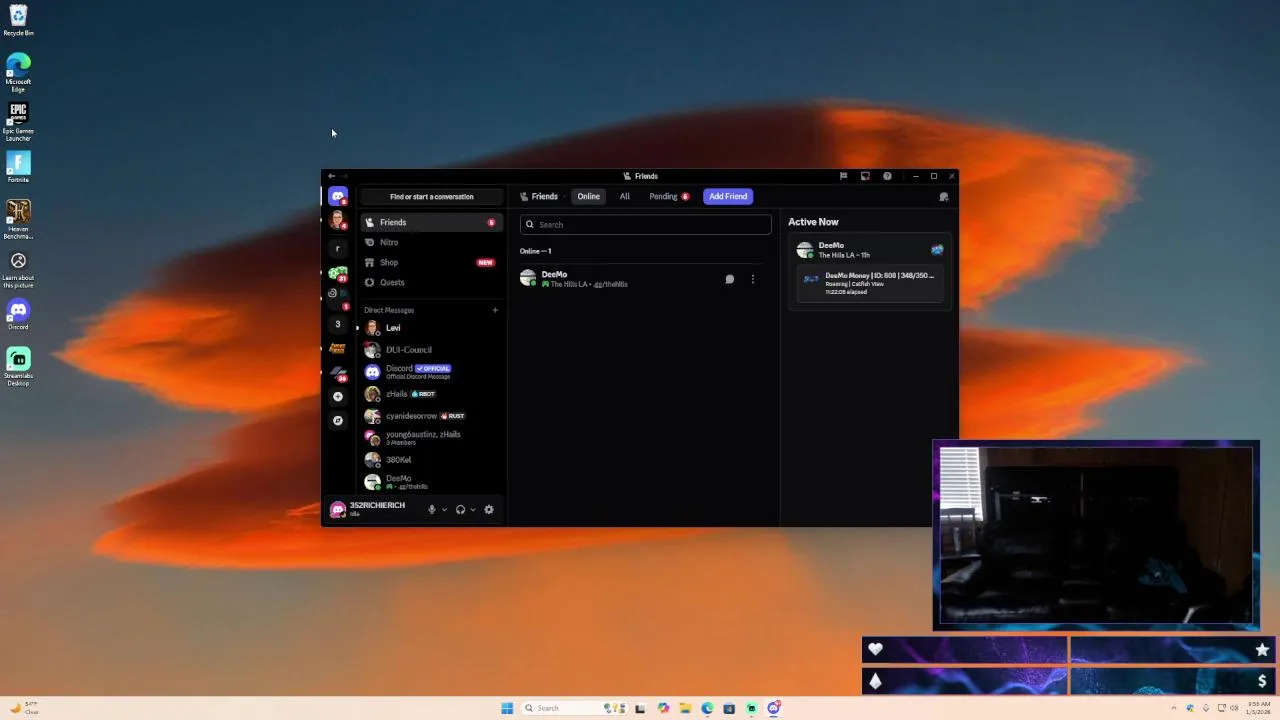Click Windows Start button on taskbar

(507, 708)
